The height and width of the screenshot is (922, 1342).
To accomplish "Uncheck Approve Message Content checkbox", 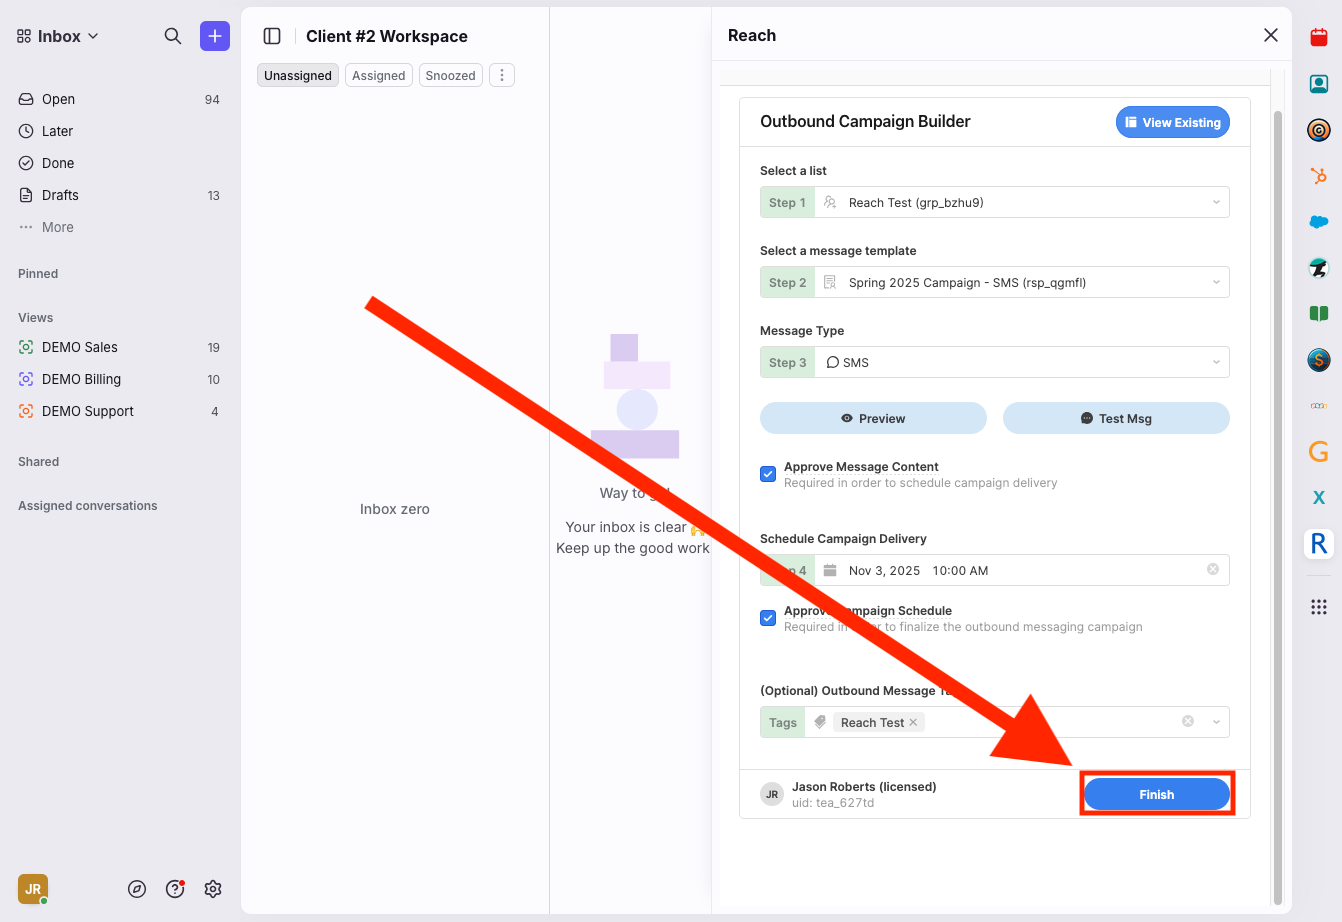I will click(768, 474).
